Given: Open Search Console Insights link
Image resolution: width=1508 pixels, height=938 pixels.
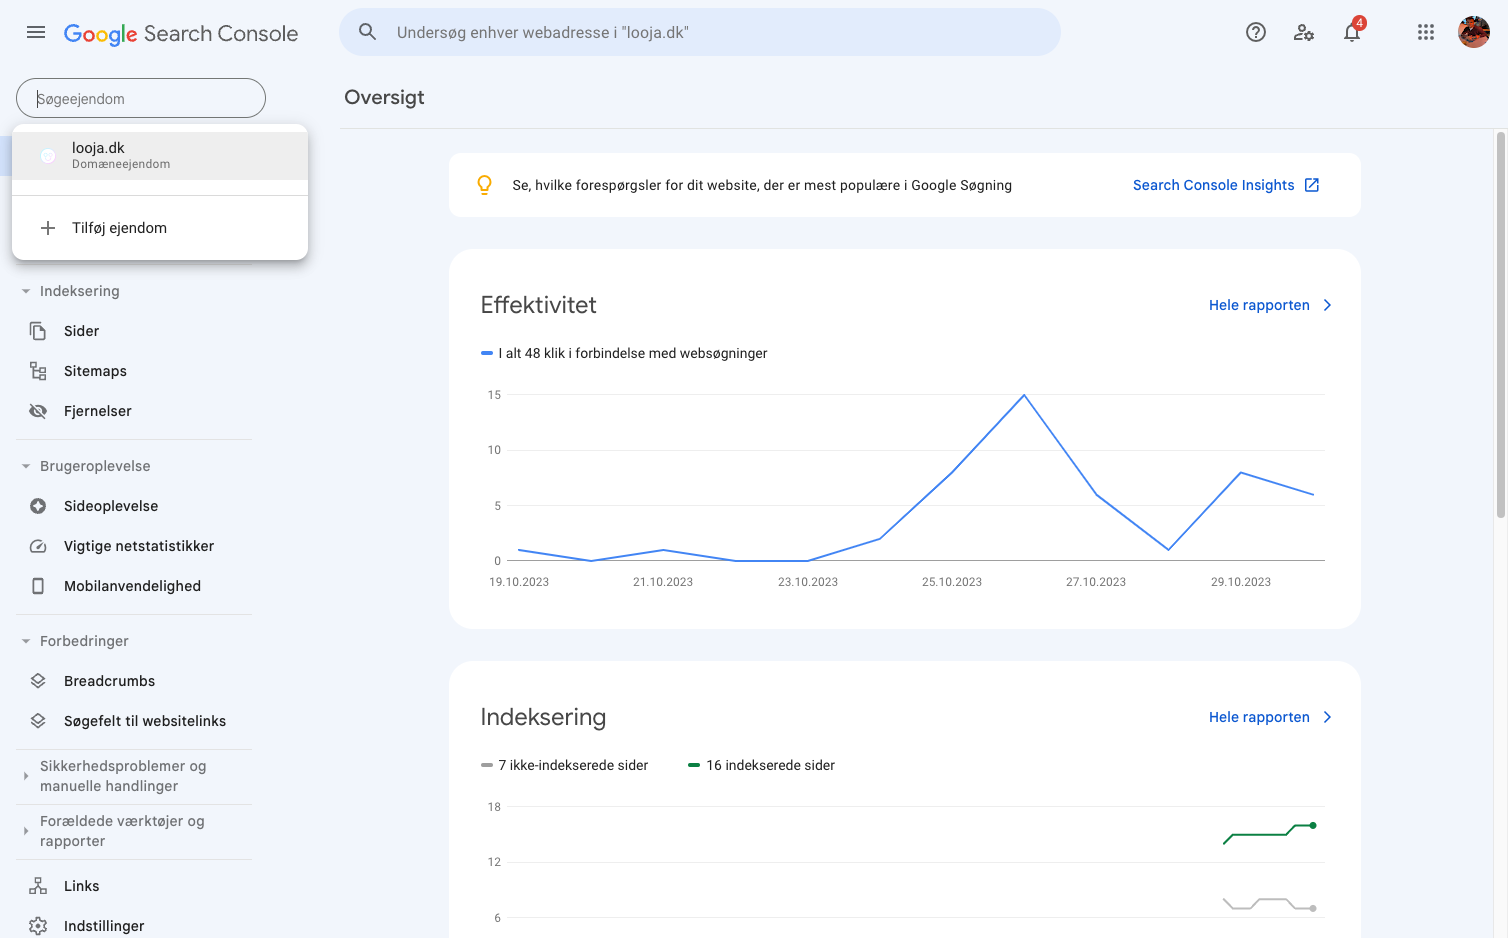Looking at the screenshot, I should click(x=1226, y=185).
